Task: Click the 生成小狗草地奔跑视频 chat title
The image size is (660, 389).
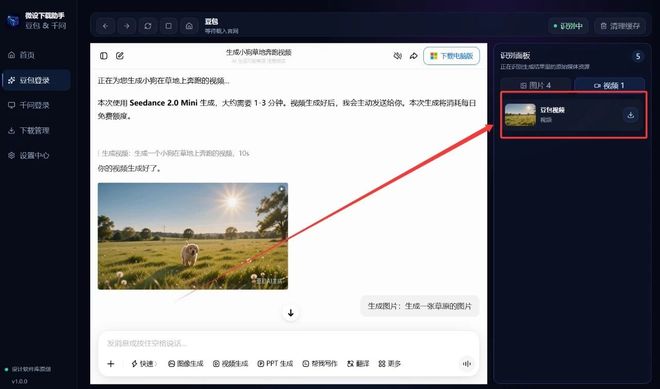Action: click(x=258, y=52)
